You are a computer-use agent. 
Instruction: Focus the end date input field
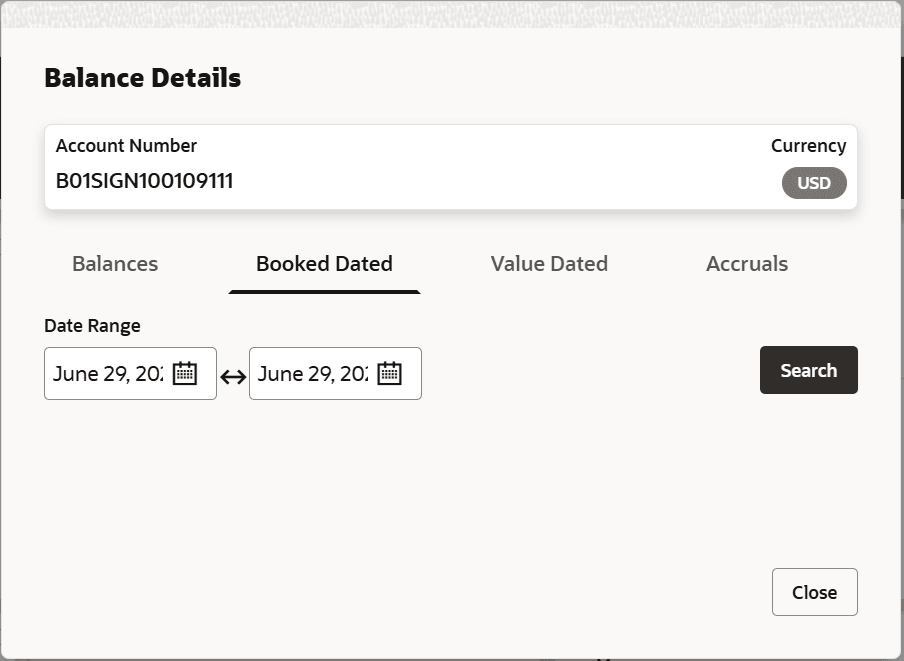[x=312, y=374]
